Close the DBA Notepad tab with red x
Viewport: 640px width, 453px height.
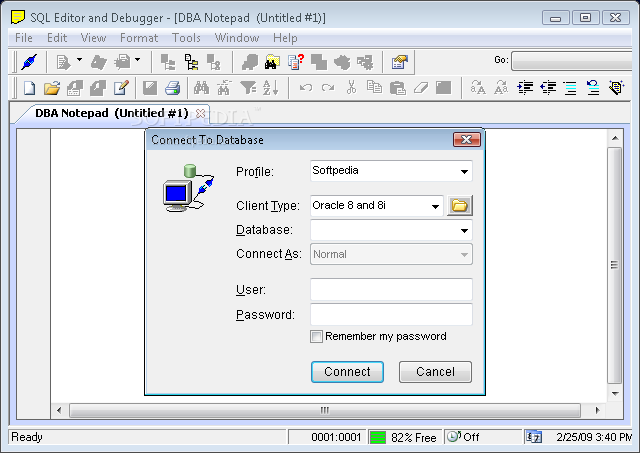pos(200,113)
